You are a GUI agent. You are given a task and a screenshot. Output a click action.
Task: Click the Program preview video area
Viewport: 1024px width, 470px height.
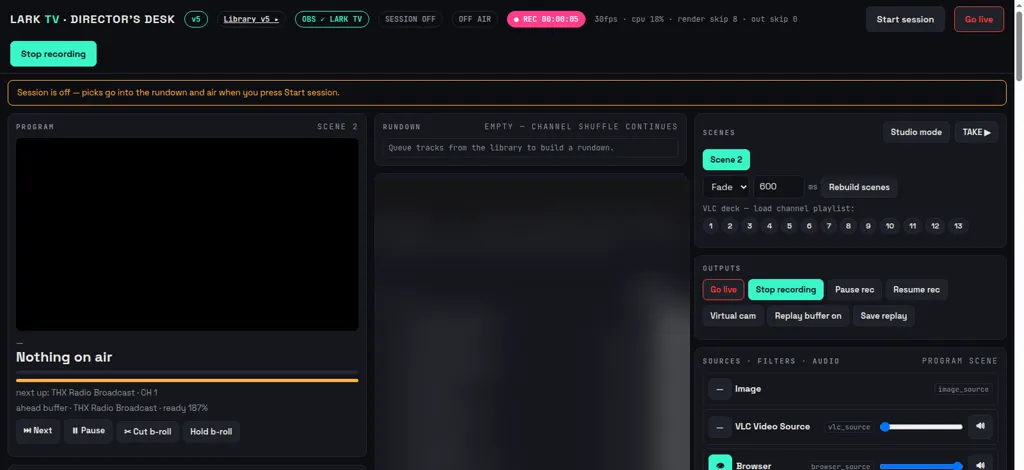coord(187,234)
